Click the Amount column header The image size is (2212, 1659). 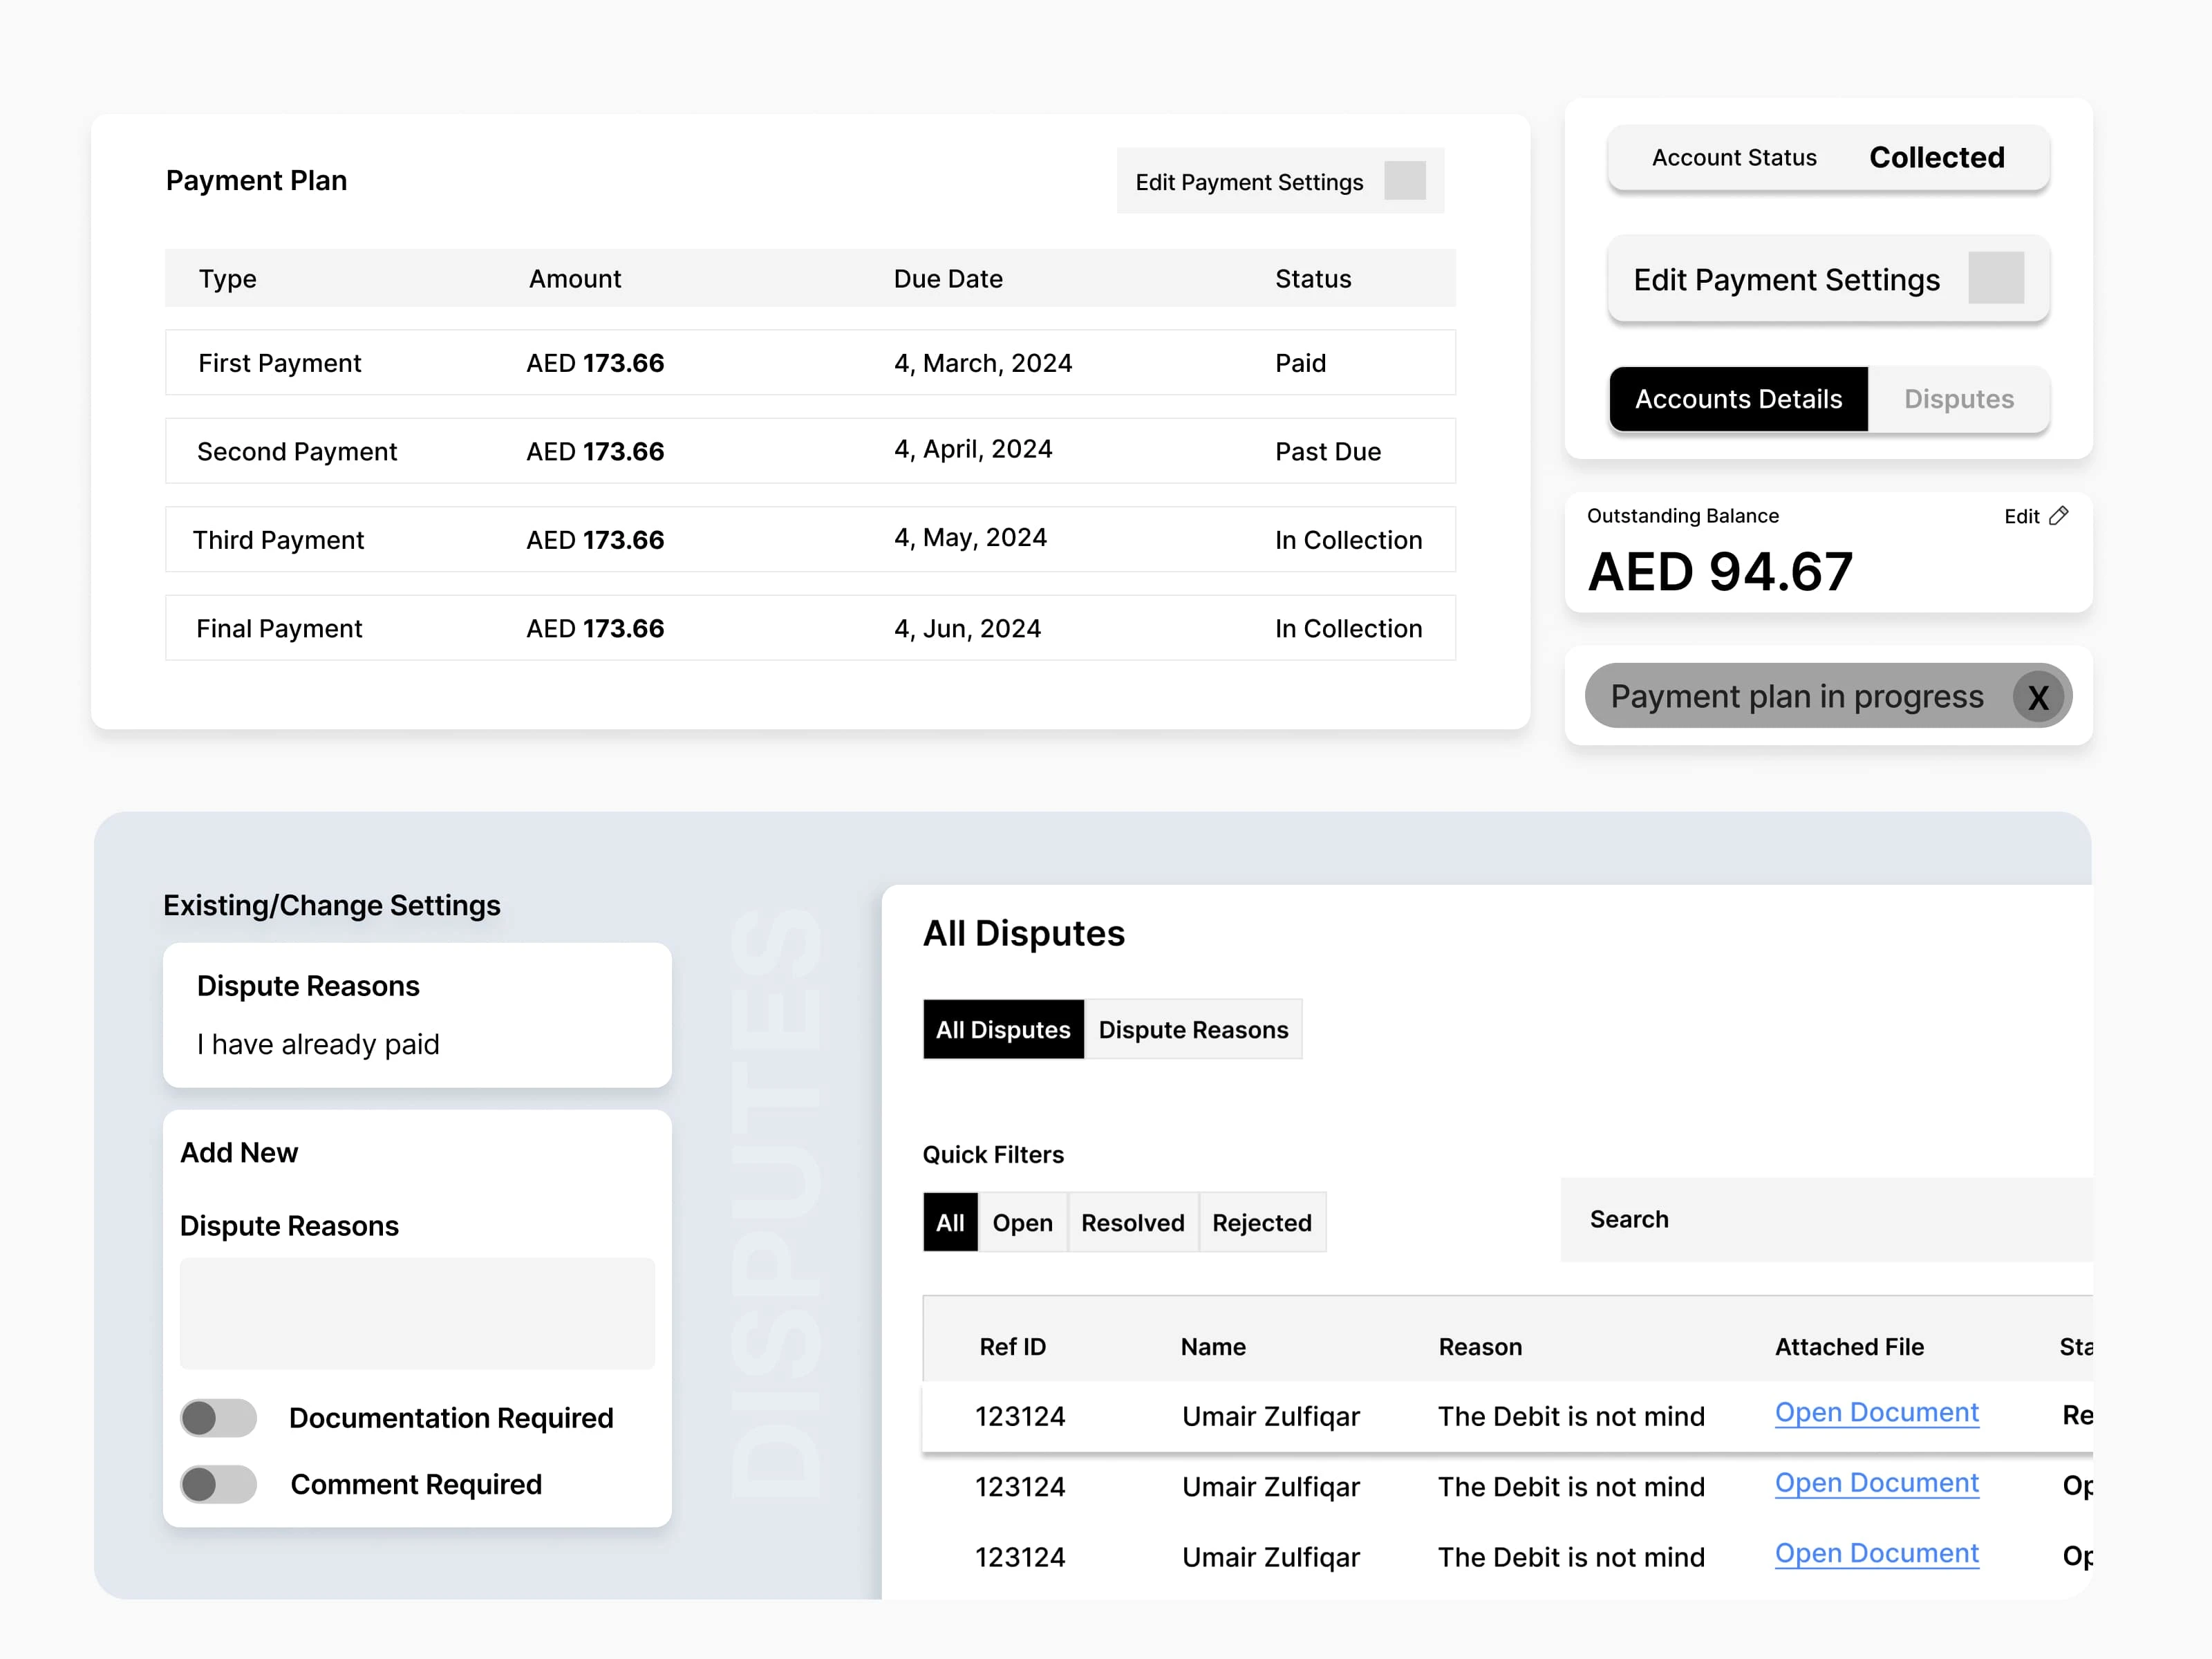coord(575,279)
